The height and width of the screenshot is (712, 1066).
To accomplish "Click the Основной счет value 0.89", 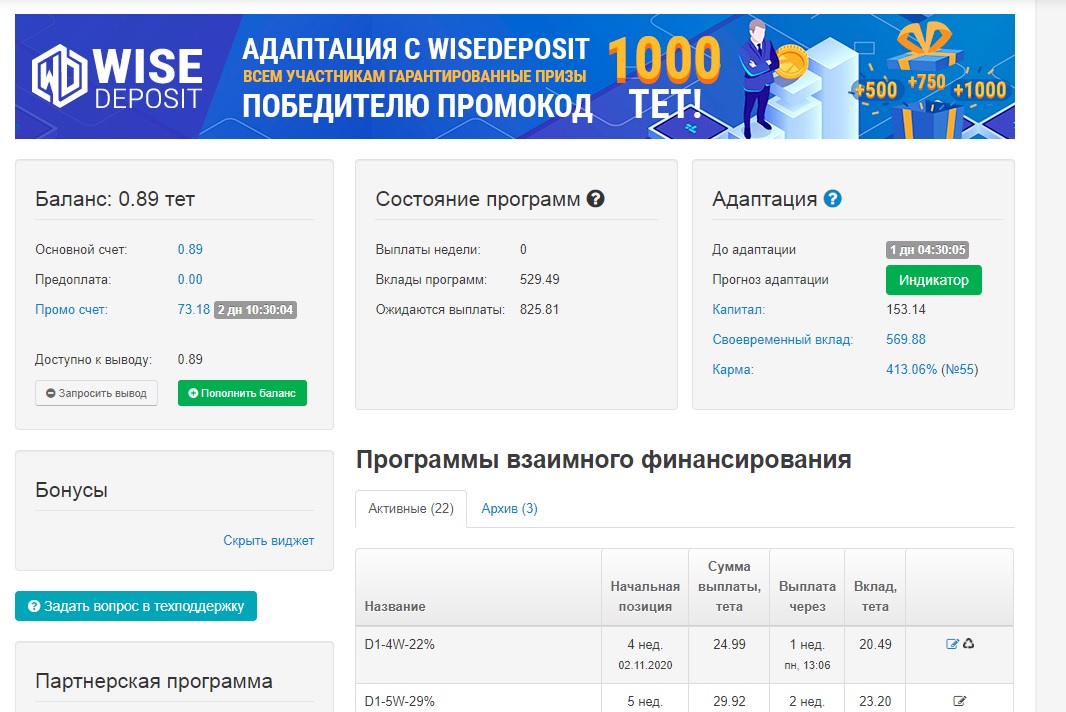I will pyautogui.click(x=190, y=250).
